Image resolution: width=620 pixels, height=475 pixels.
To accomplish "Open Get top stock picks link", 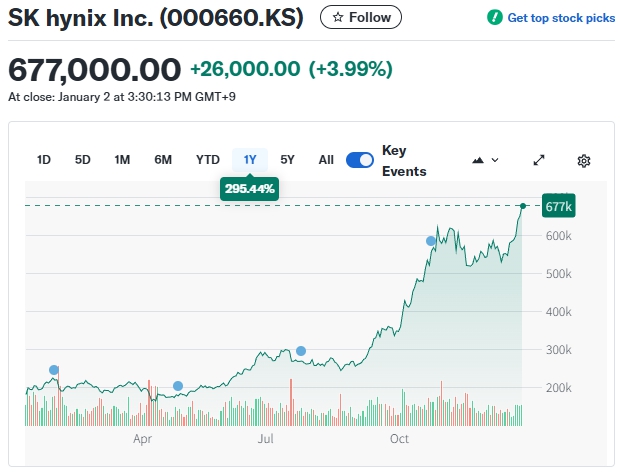I will point(551,18).
